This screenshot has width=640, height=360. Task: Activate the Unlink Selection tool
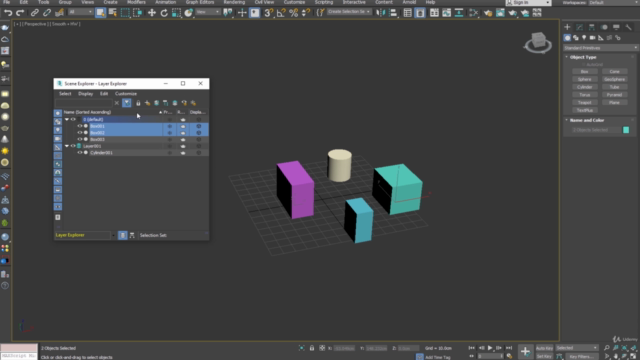click(x=47, y=13)
